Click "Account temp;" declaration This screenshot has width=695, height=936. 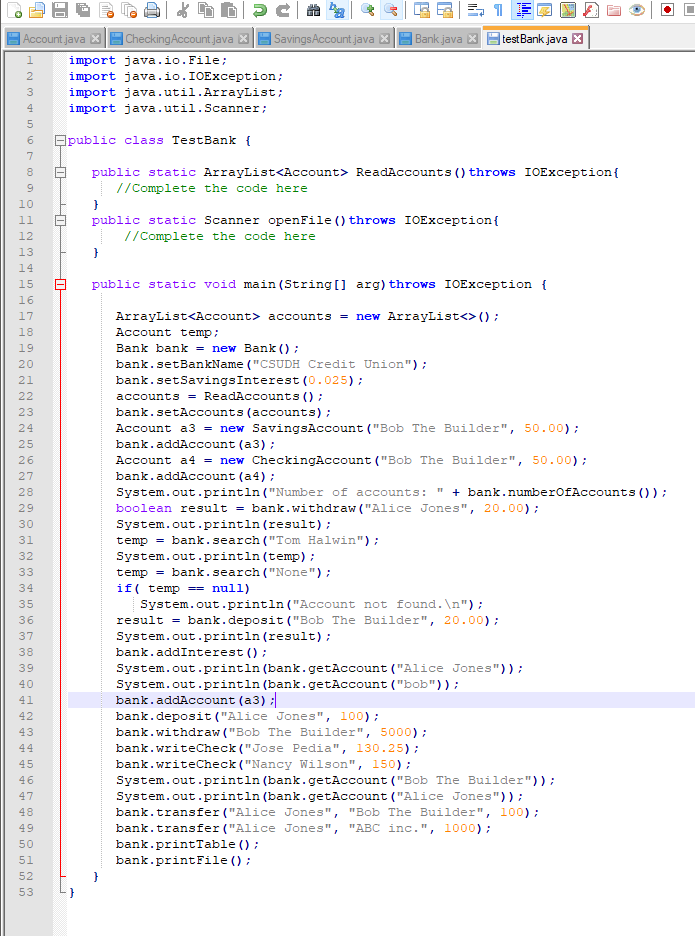pyautogui.click(x=168, y=332)
